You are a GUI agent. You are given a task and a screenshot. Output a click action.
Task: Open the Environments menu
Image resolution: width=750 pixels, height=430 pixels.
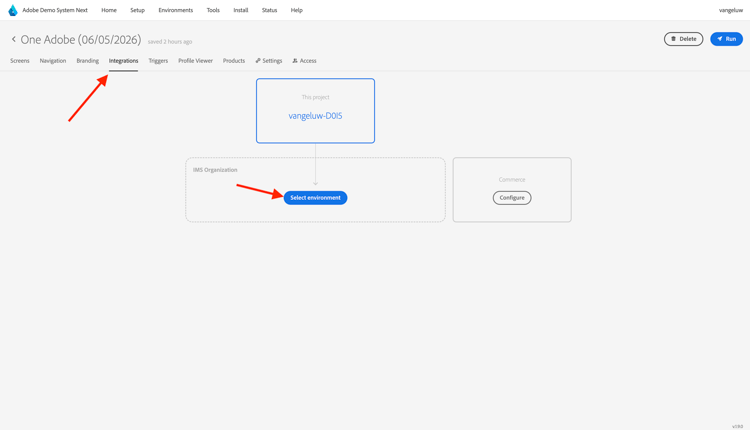[176, 10]
